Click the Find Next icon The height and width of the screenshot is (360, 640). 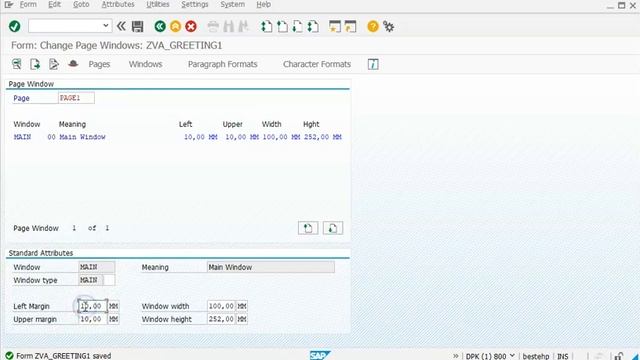(243, 27)
